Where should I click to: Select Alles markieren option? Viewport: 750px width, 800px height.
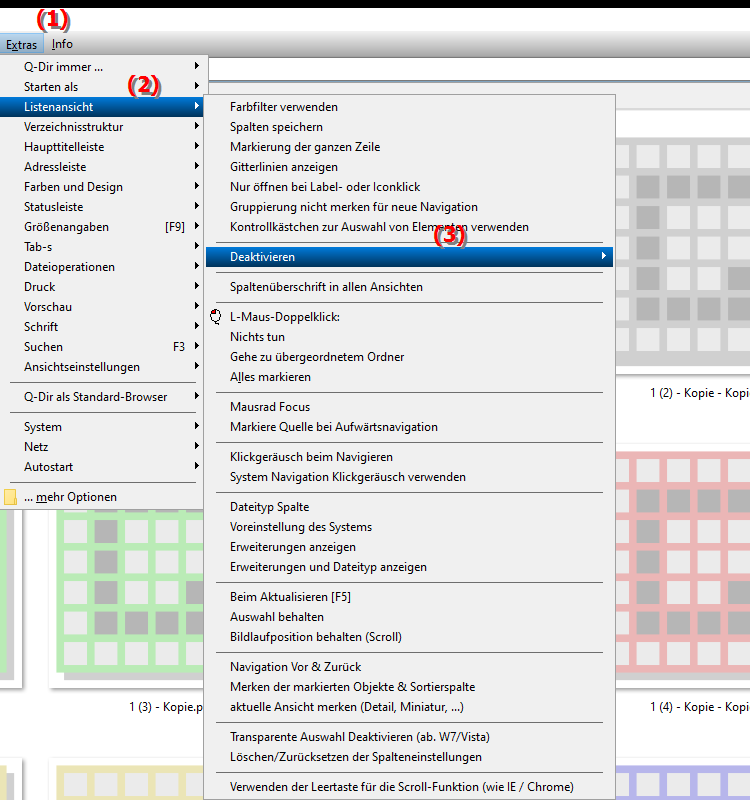tap(409, 377)
